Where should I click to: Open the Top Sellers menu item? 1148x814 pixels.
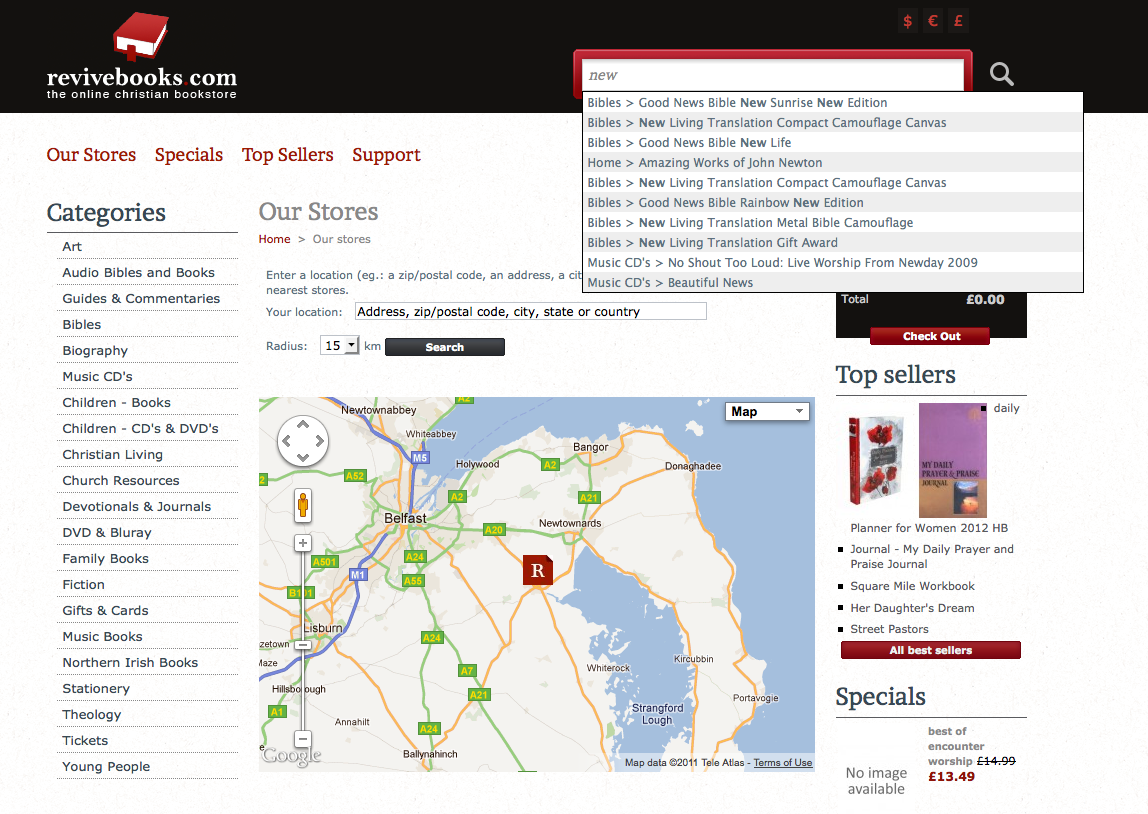point(288,155)
